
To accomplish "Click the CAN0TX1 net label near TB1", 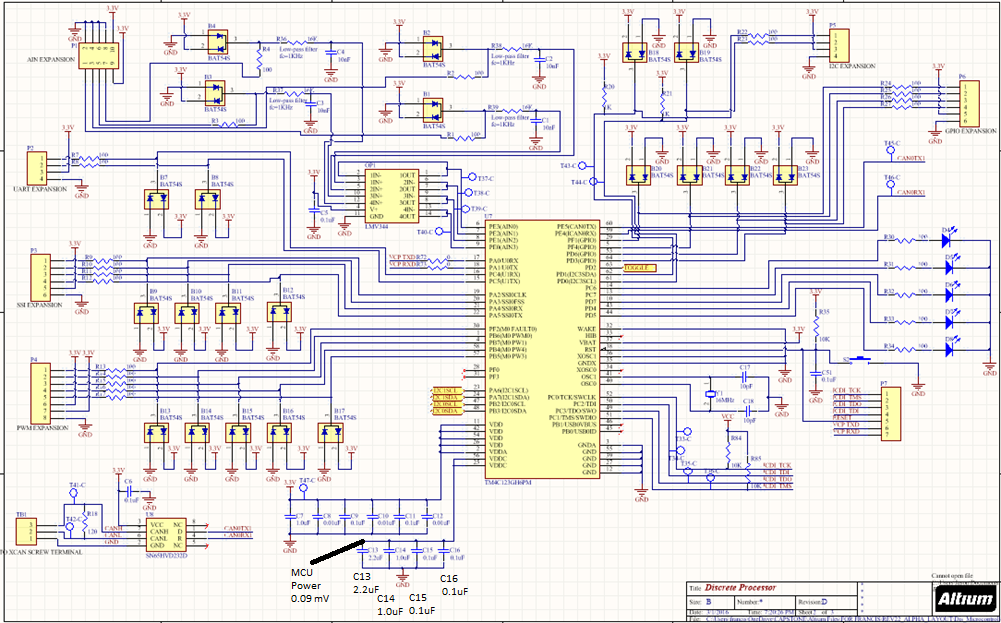I will pos(238,530).
